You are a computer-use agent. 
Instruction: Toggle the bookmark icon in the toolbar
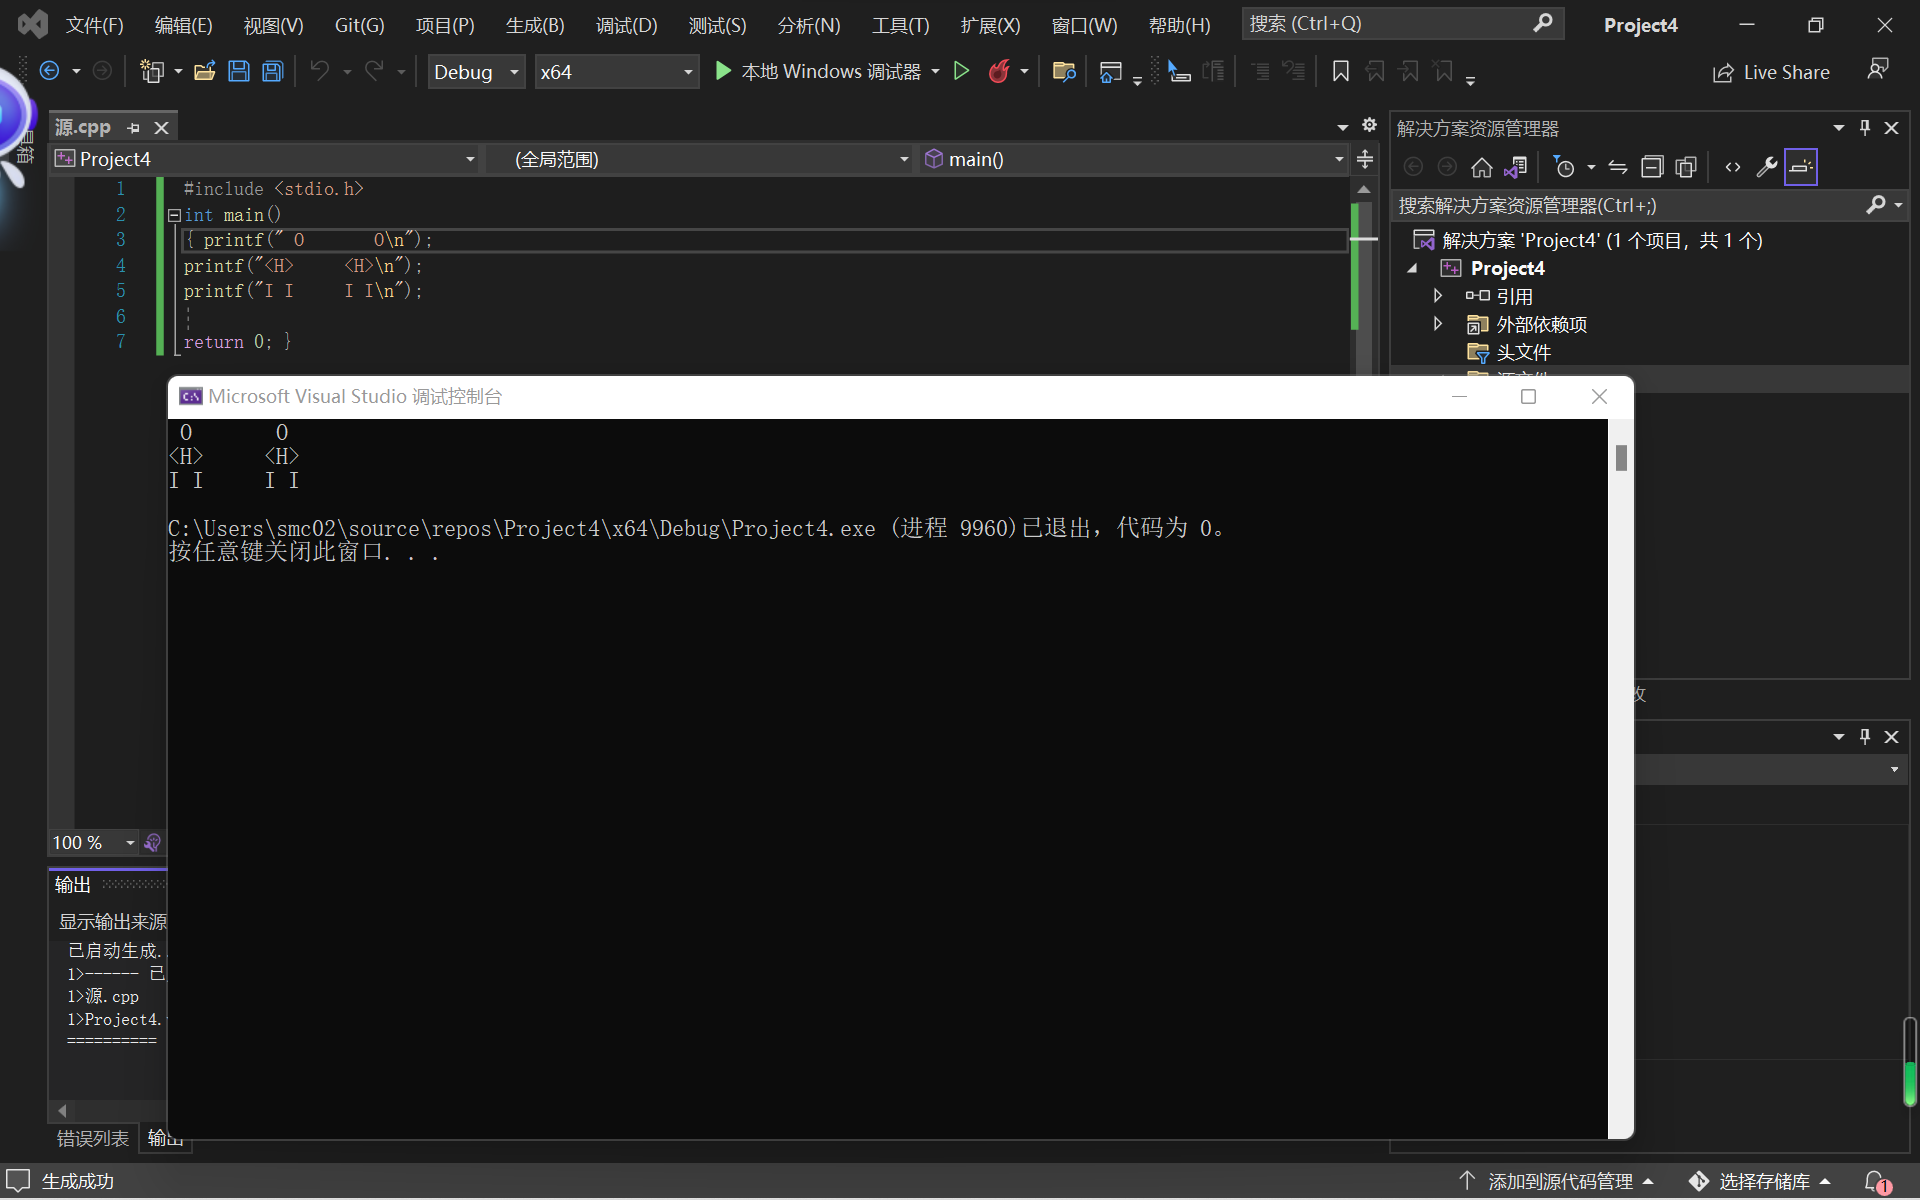pos(1341,71)
